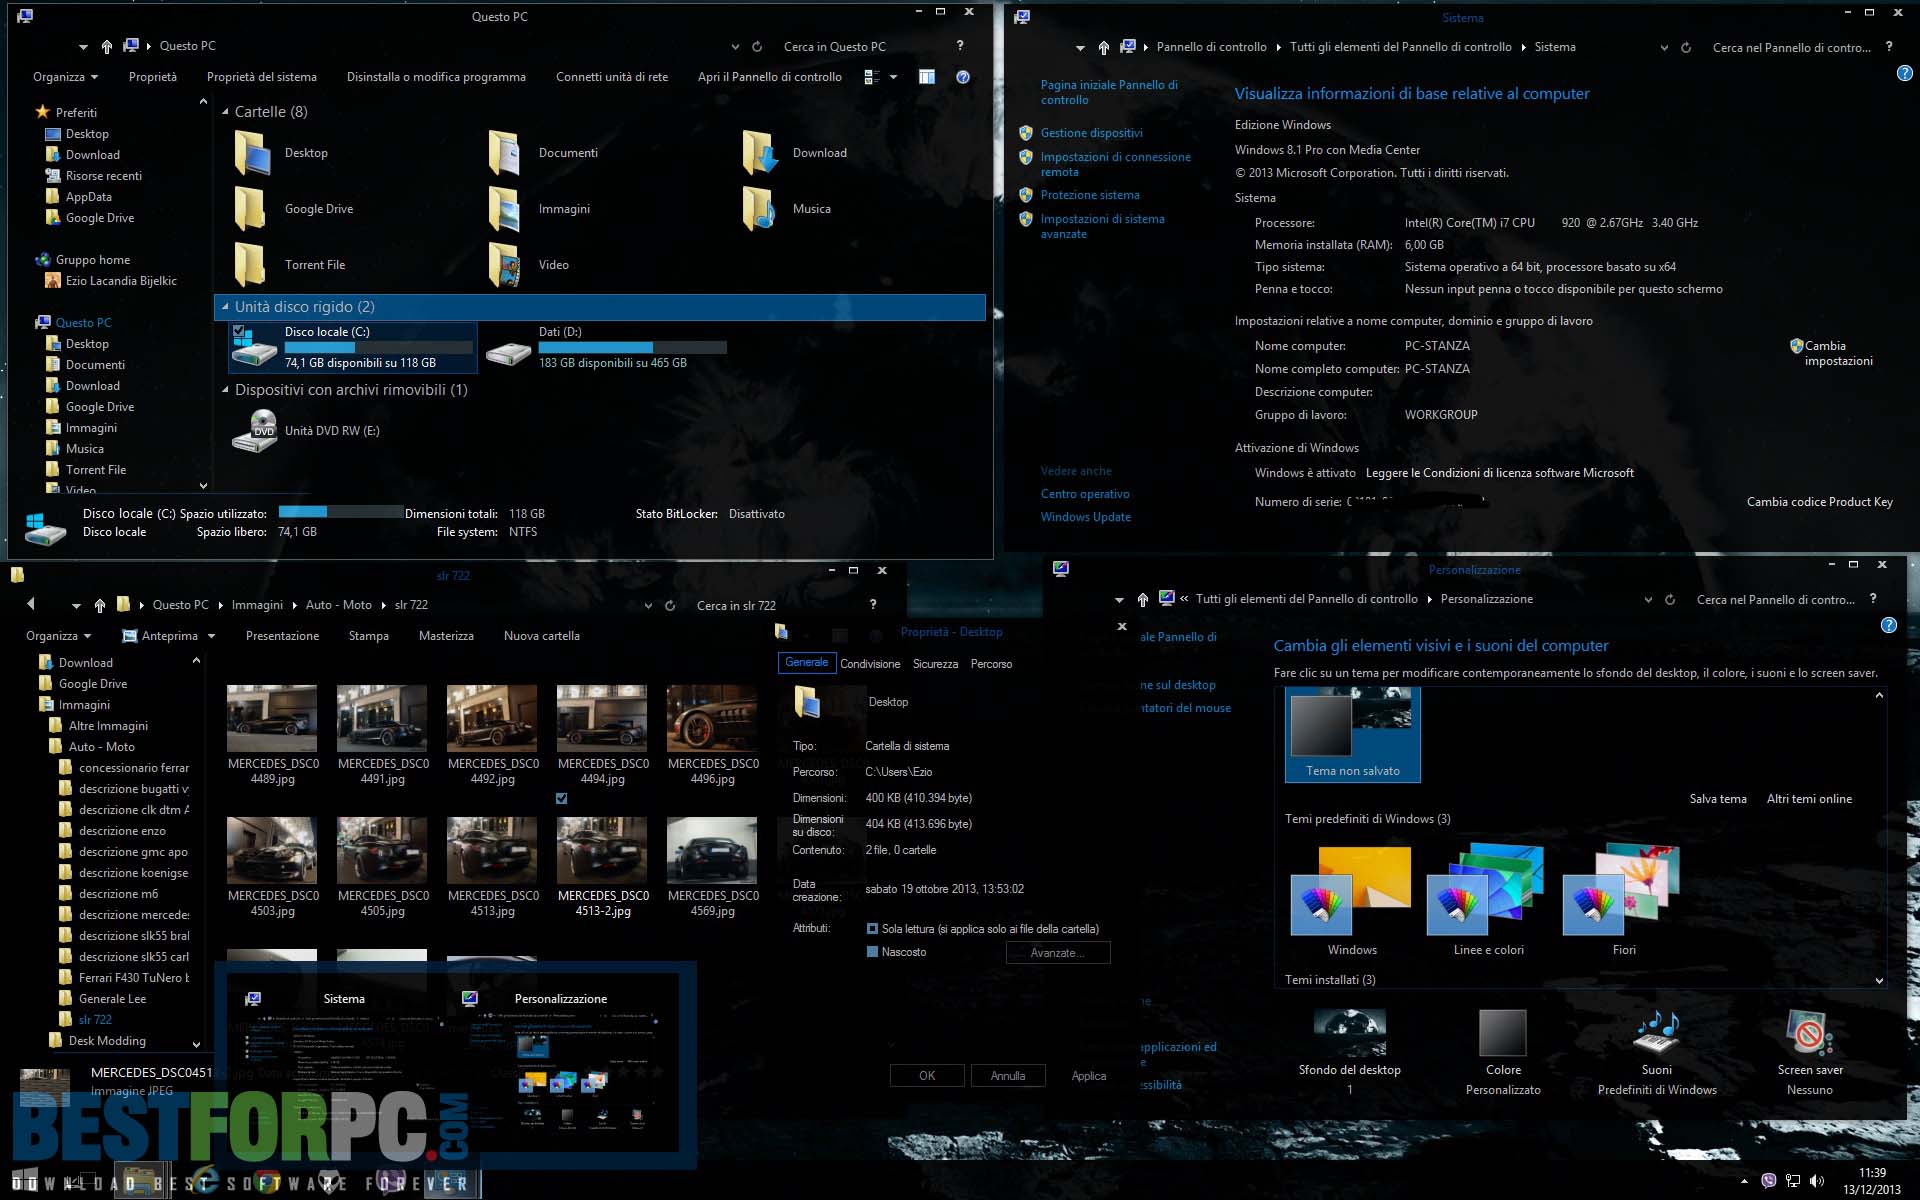The image size is (1920, 1200).
Task: Open the Organizza dropdown in Questo PC
Action: 66,77
